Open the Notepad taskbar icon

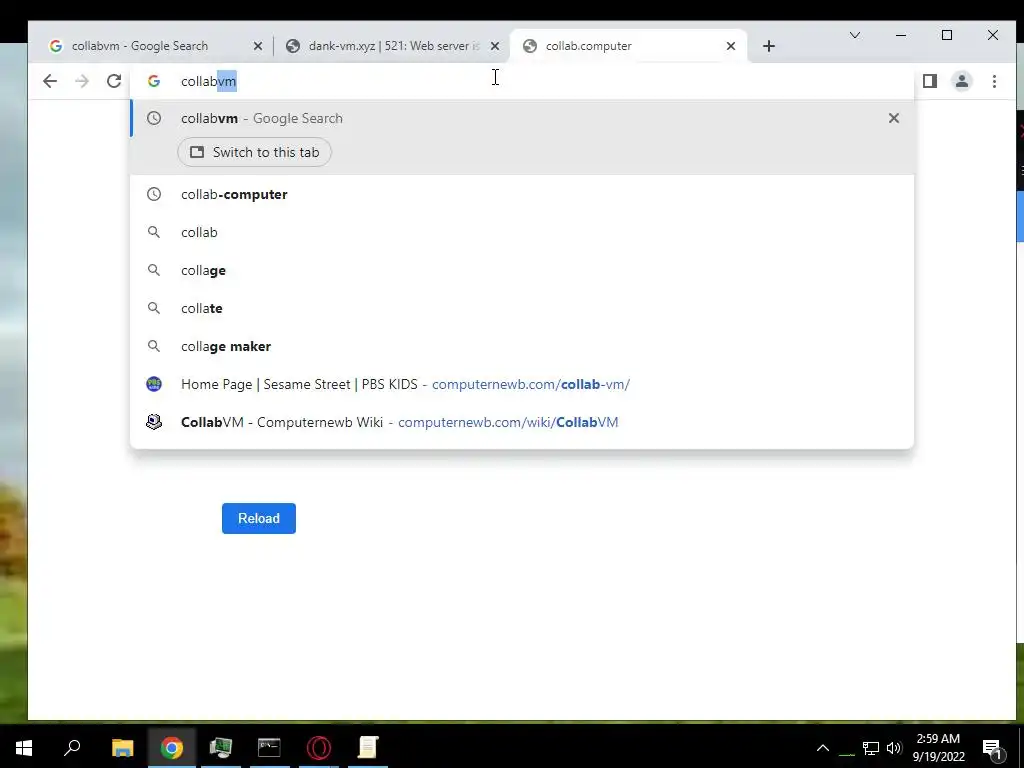tap(368, 747)
